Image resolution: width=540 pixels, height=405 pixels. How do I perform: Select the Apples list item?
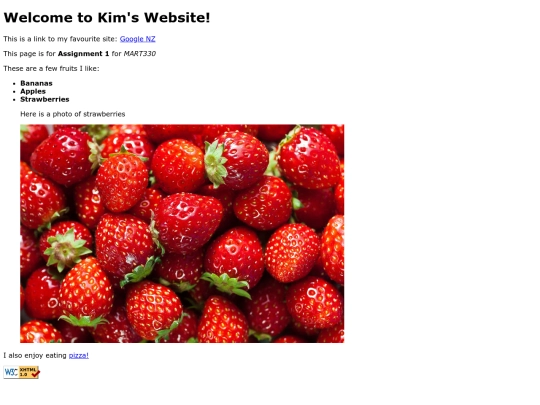[x=33, y=91]
